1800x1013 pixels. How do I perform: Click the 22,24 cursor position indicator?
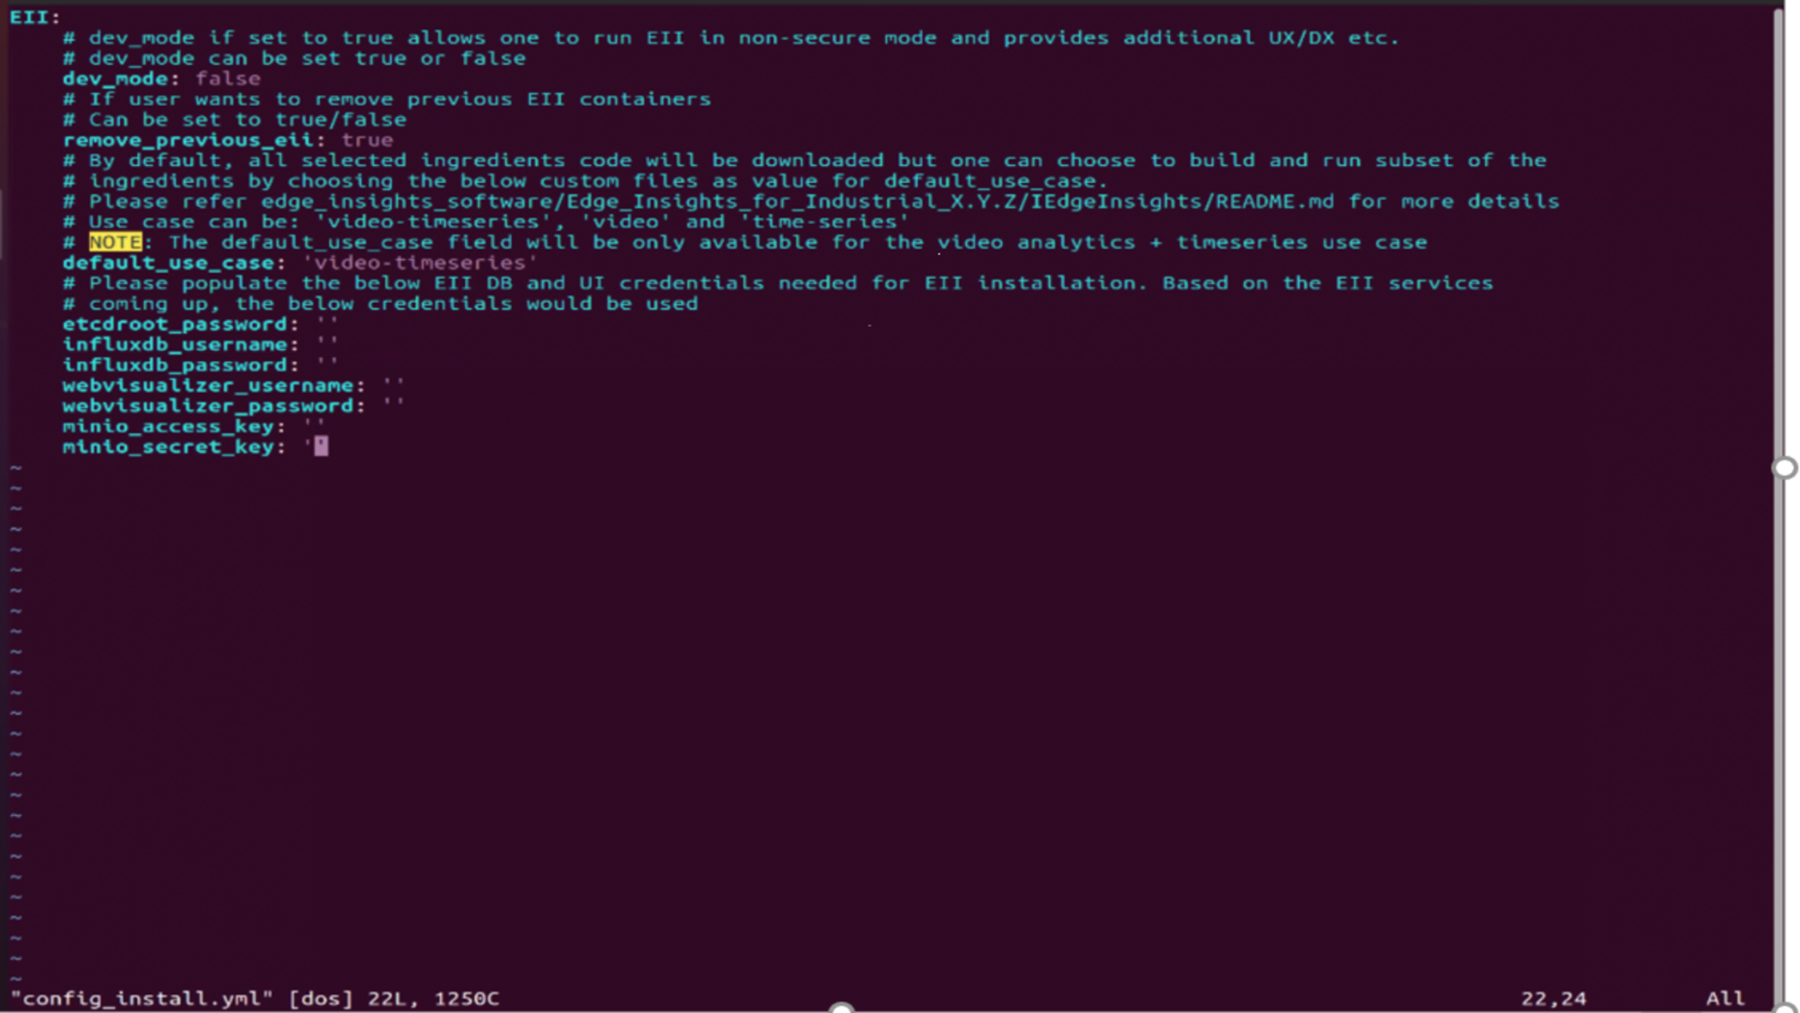tap(1553, 998)
